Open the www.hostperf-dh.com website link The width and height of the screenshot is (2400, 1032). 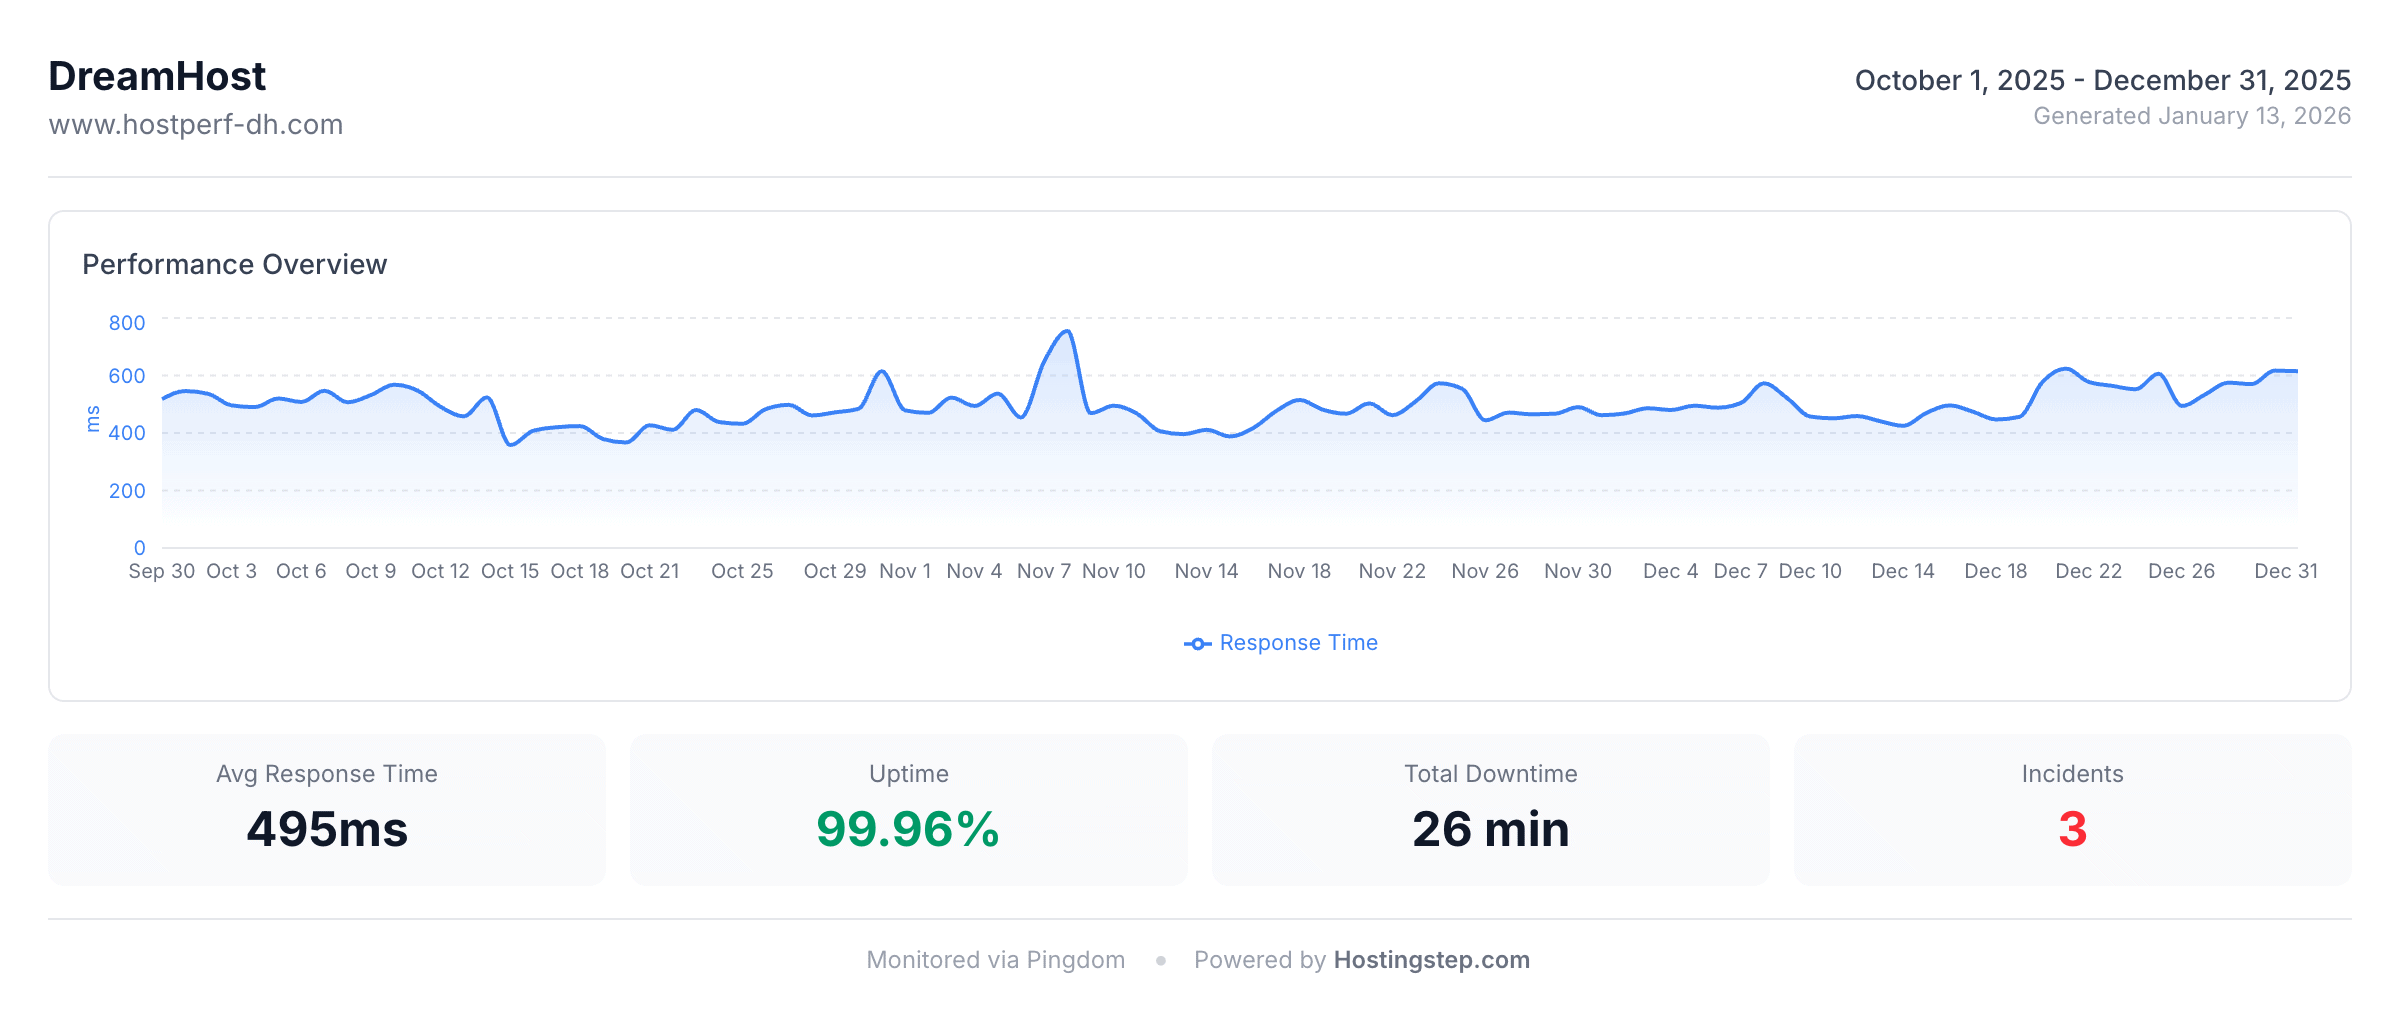pos(196,124)
